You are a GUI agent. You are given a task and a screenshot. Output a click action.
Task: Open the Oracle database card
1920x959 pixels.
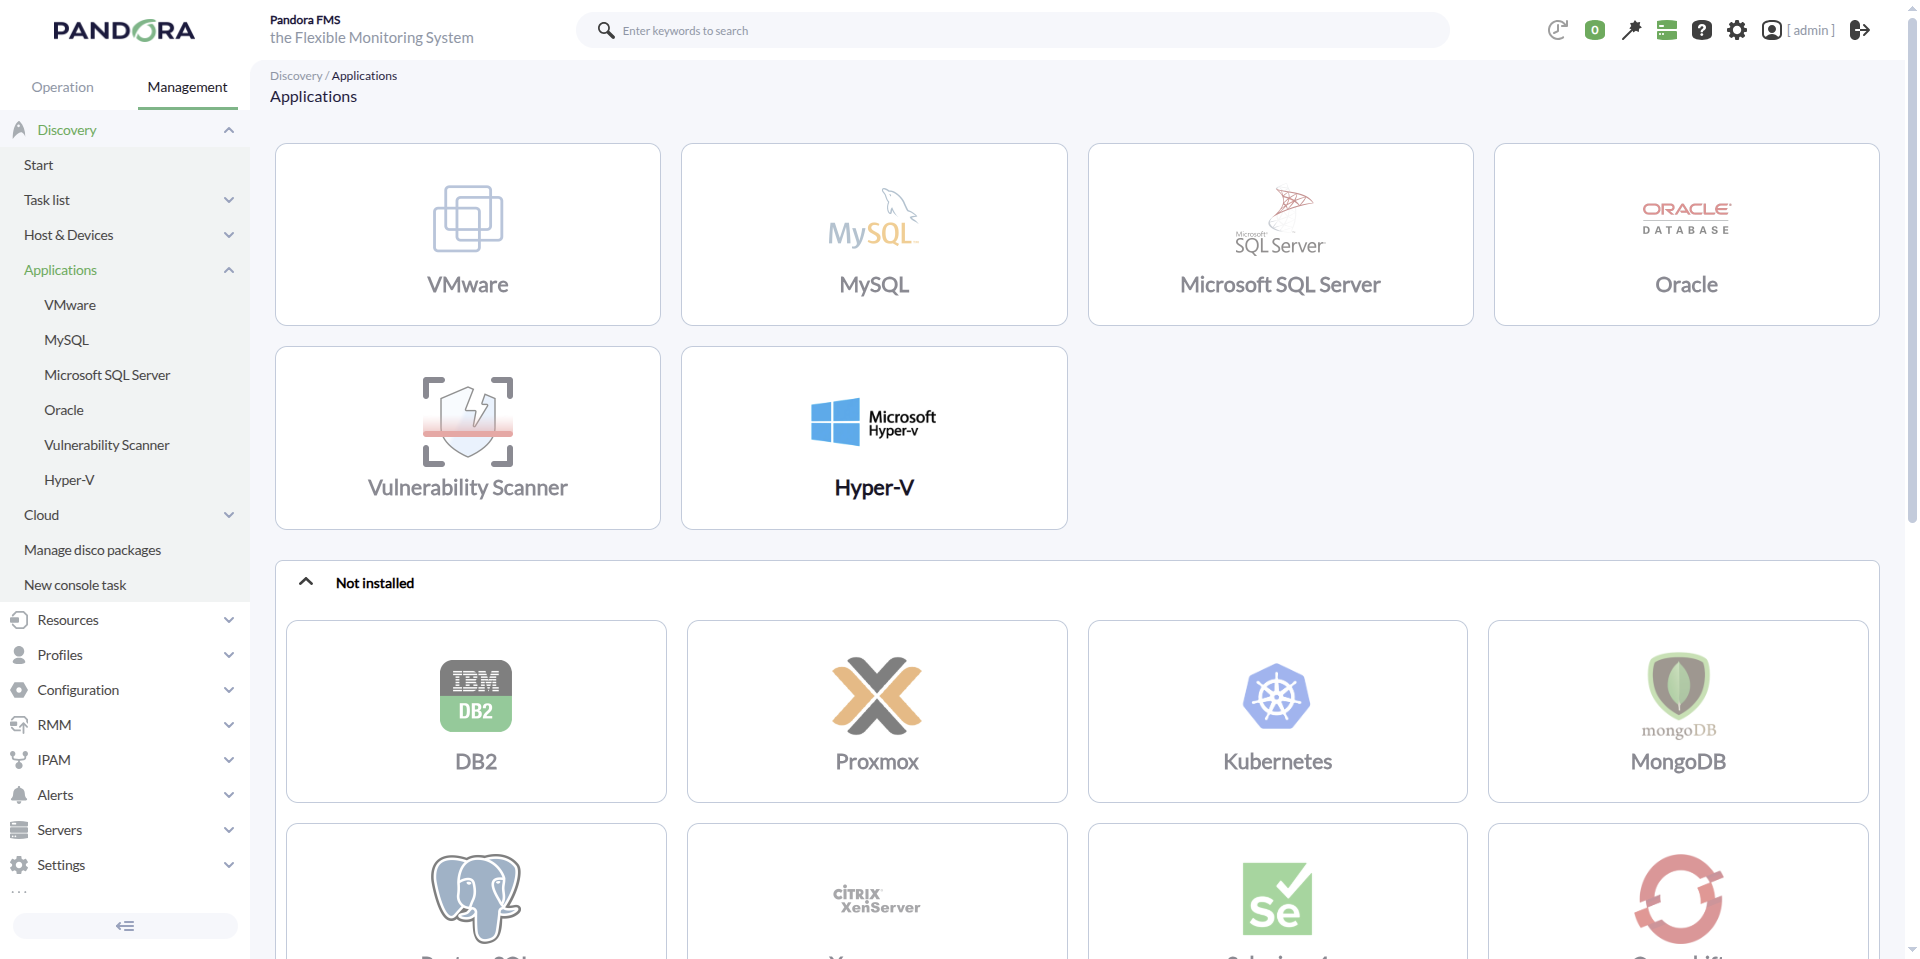tap(1686, 234)
